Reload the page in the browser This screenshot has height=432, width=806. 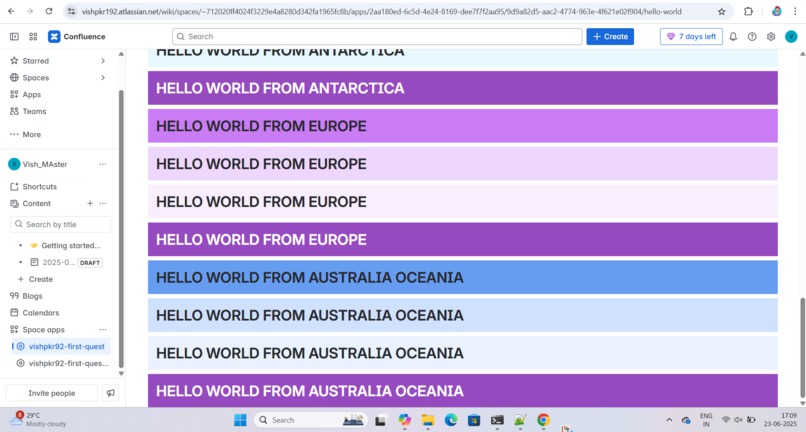pyautogui.click(x=49, y=11)
